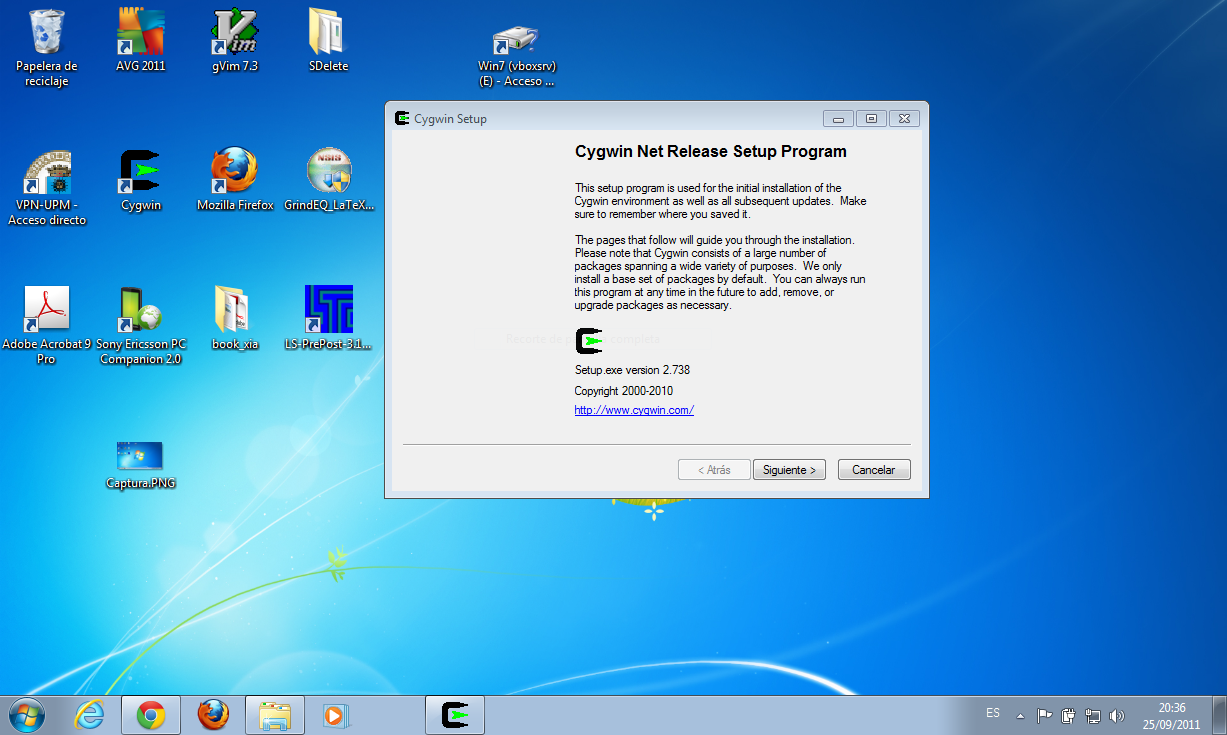Cancel the Cygwin Setup wizard
This screenshot has width=1227, height=735.
873,469
